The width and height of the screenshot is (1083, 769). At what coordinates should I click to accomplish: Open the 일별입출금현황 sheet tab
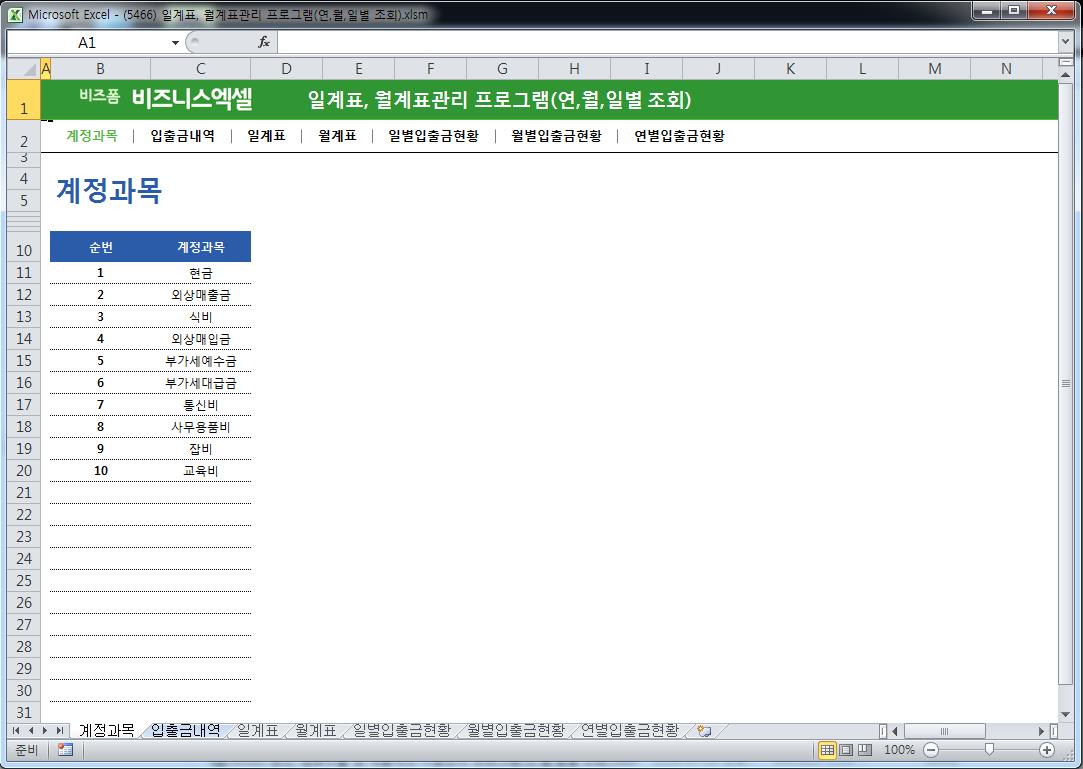(x=401, y=730)
